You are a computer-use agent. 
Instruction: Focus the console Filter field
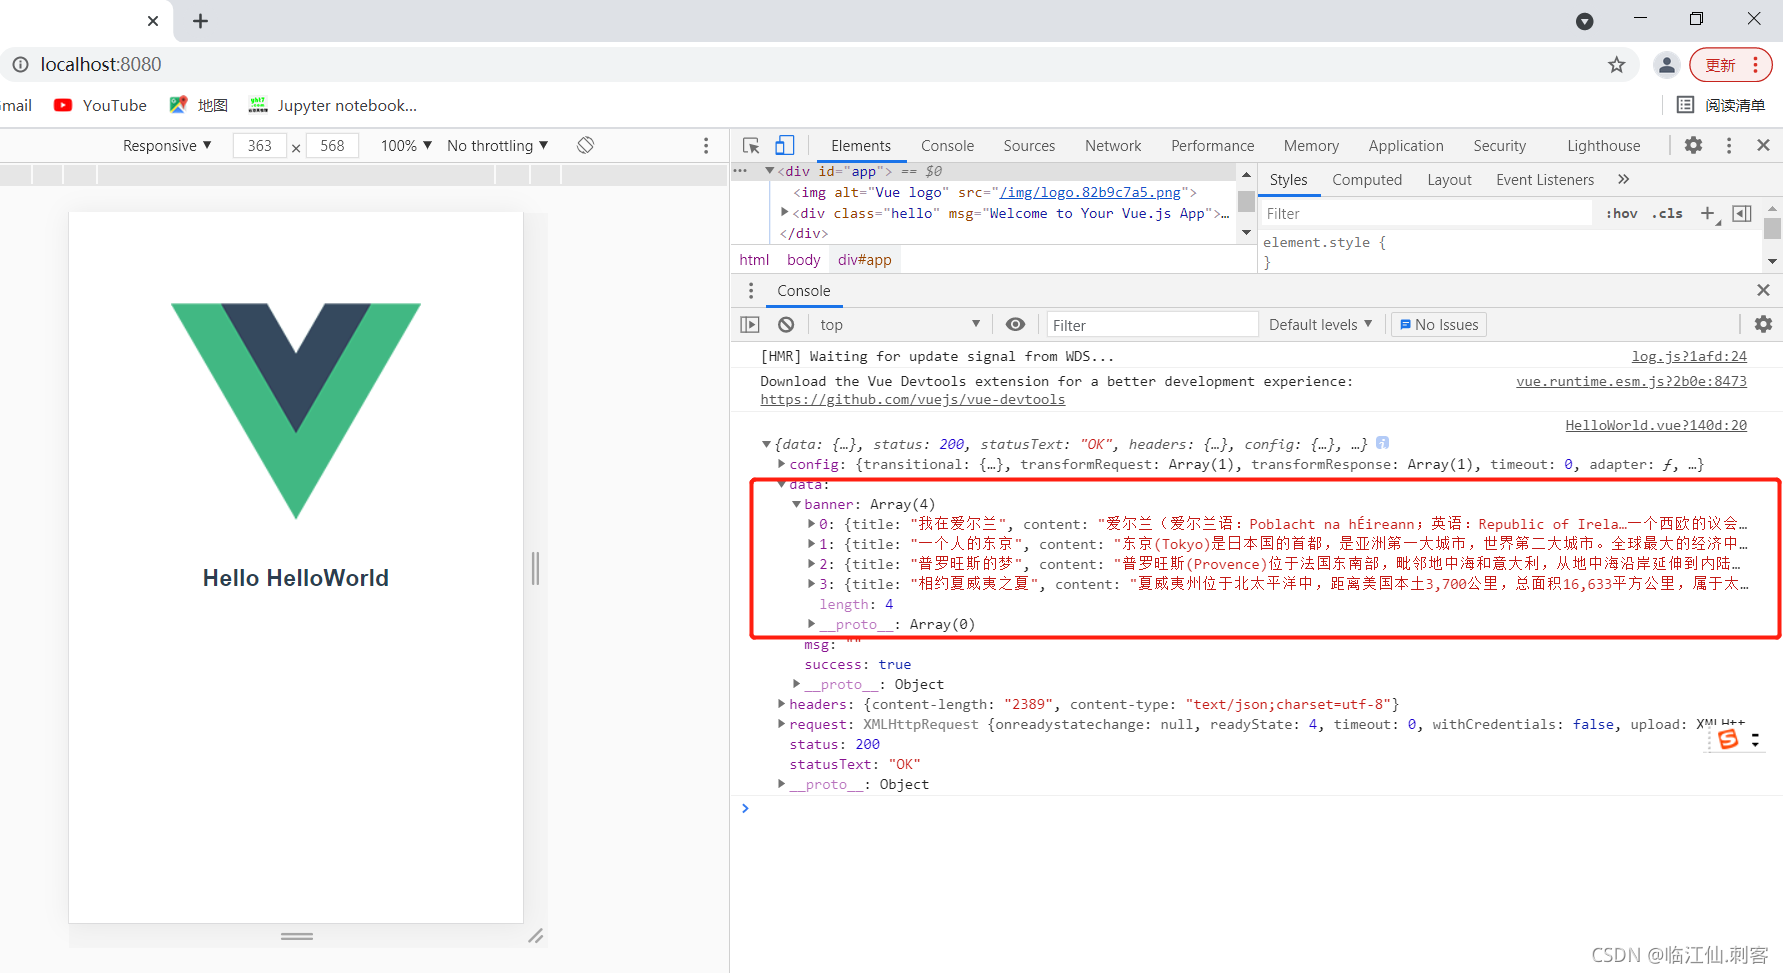point(1152,324)
